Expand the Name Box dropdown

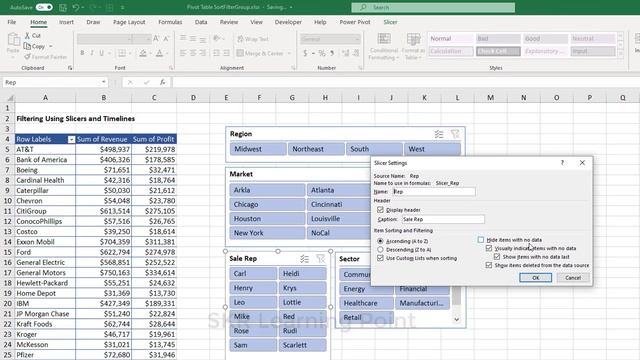point(104,82)
